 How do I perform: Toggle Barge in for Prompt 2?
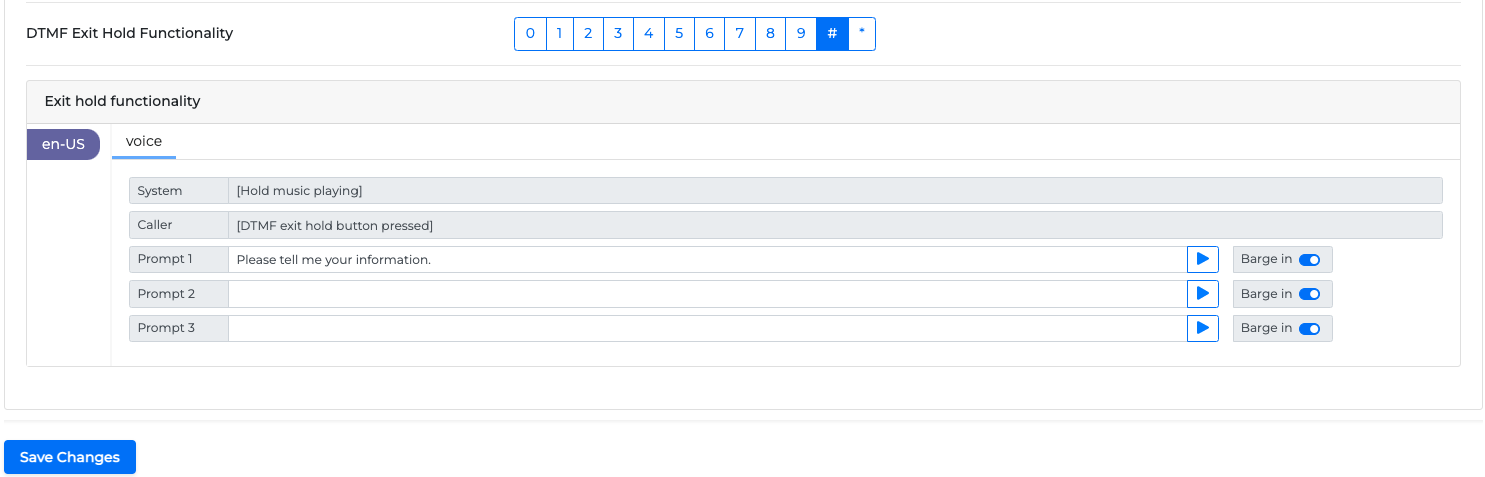coord(1309,294)
